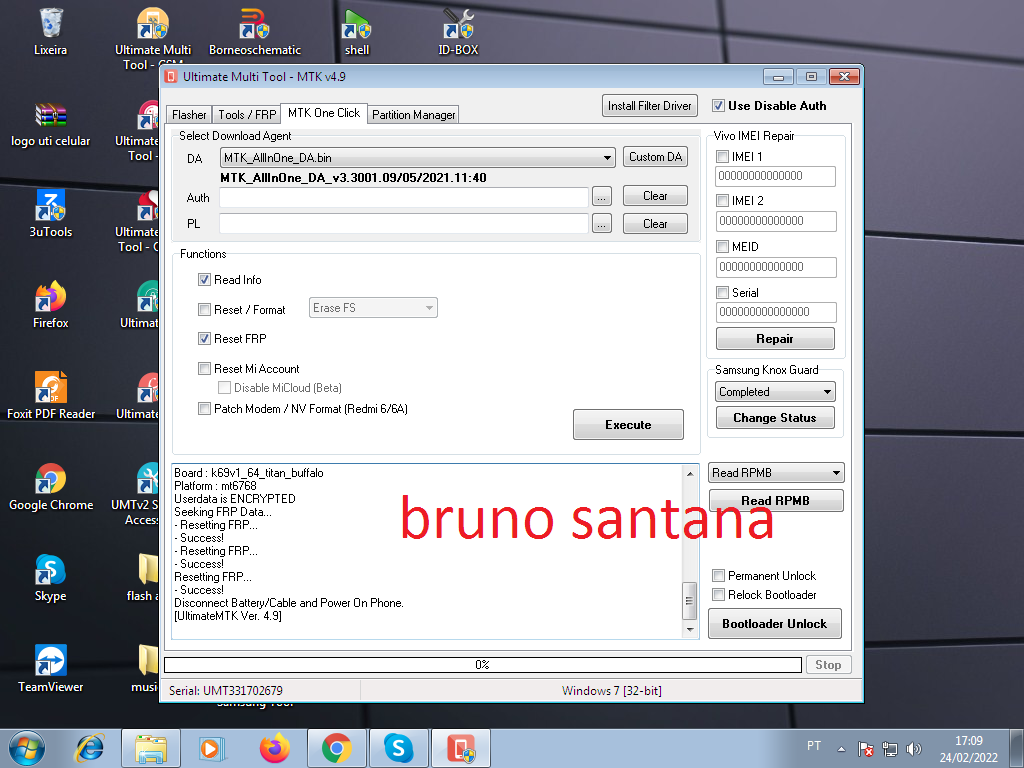Click Install Filter Driver button
This screenshot has height=768, width=1024.
[650, 106]
